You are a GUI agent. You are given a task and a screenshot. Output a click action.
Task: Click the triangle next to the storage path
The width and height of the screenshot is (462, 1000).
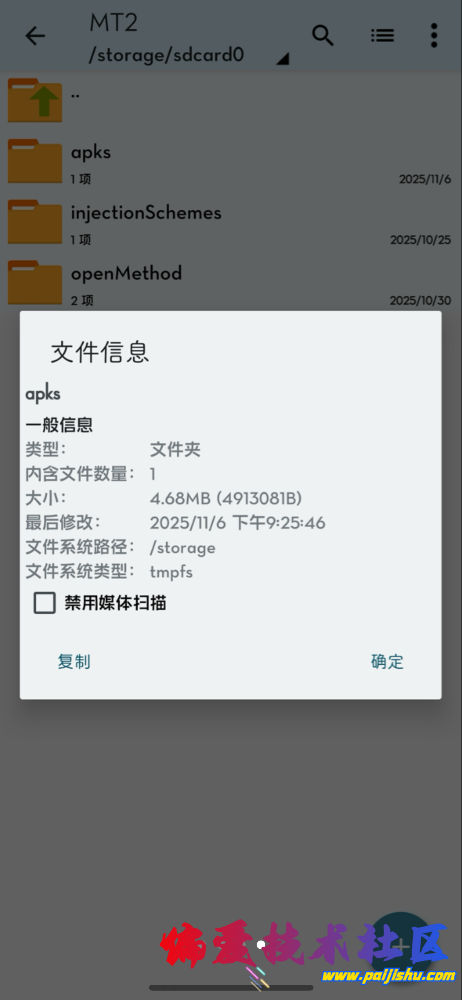pyautogui.click(x=283, y=59)
